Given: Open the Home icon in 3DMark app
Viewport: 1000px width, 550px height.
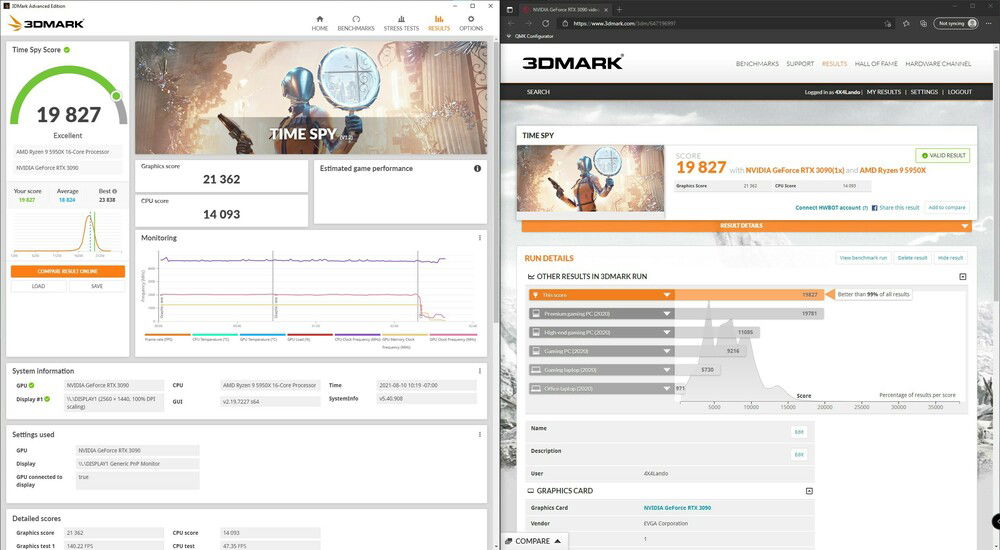Looking at the screenshot, I should click(320, 22).
